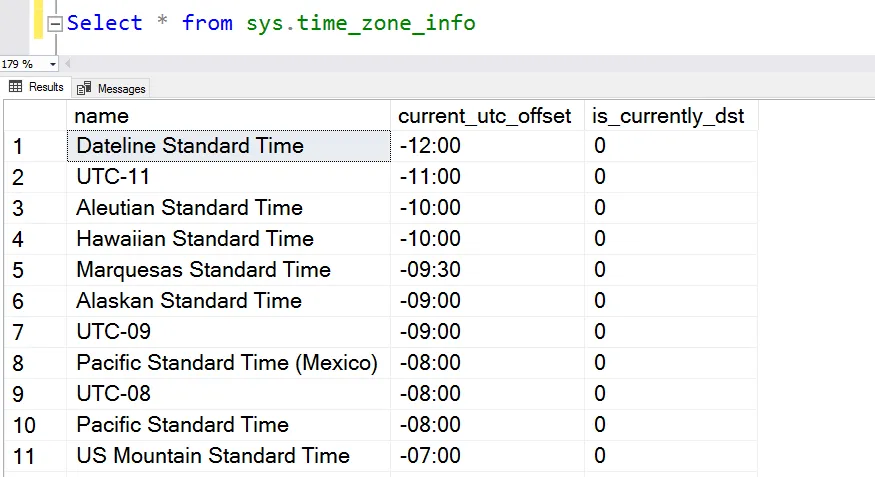Select the Aleutian Standard Time cell
Viewport: 875px width, 477px height.
tap(229, 208)
